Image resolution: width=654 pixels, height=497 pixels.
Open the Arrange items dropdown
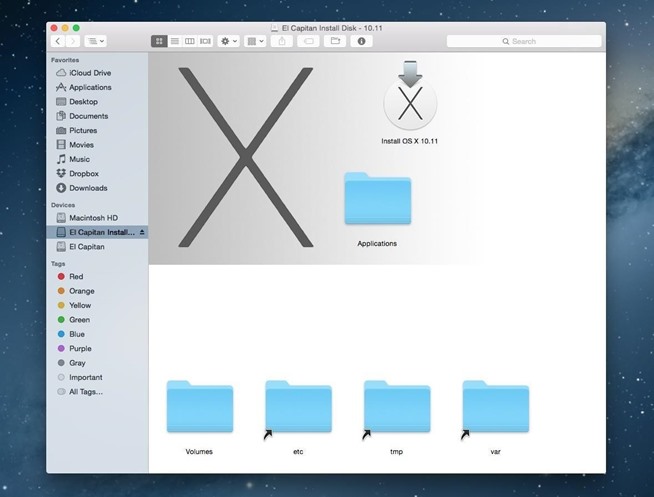[255, 41]
